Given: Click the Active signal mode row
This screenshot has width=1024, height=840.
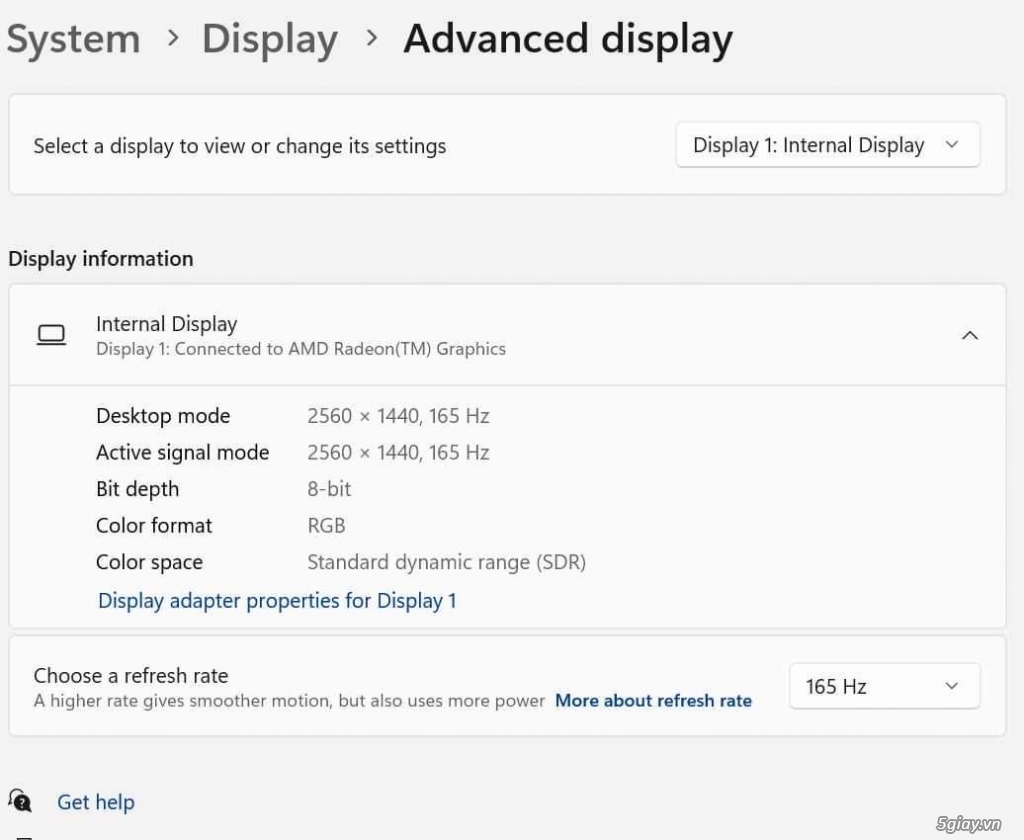Looking at the screenshot, I should point(182,452).
